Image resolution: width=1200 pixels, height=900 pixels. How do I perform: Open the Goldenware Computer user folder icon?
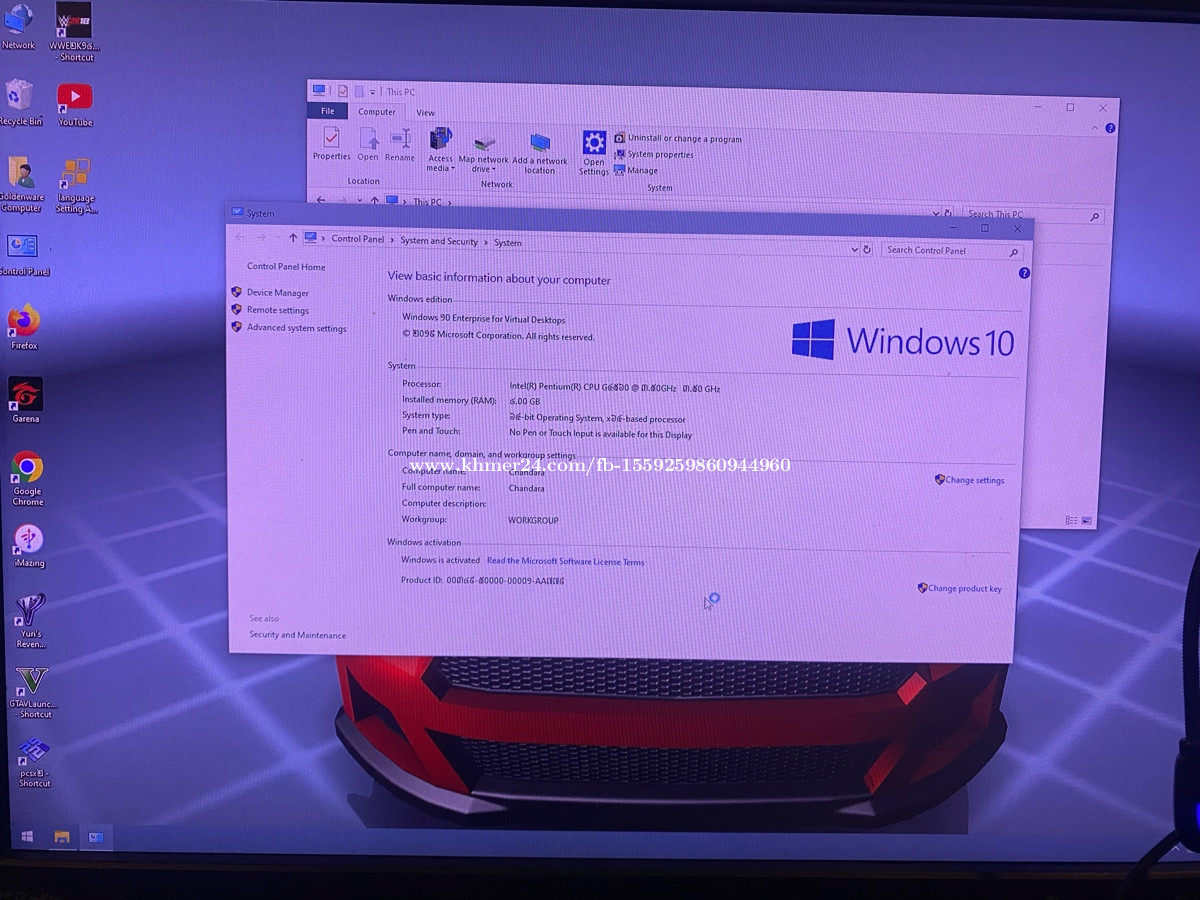coord(20,184)
